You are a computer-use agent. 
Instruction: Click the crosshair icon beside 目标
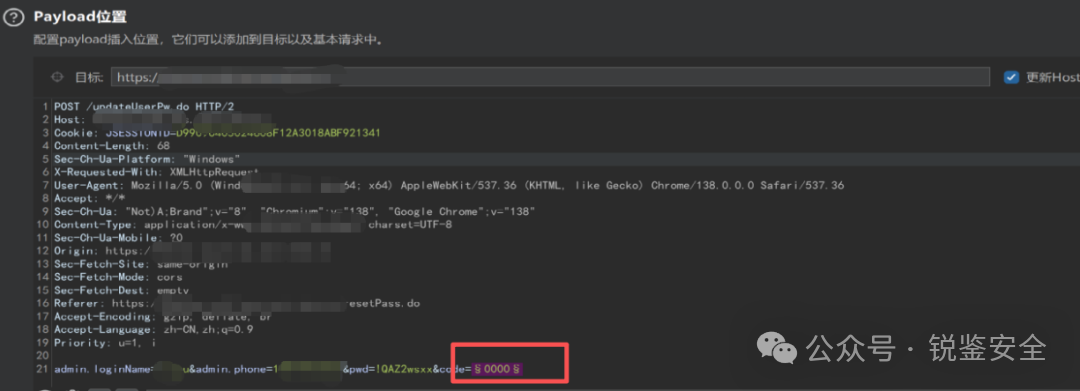click(58, 77)
